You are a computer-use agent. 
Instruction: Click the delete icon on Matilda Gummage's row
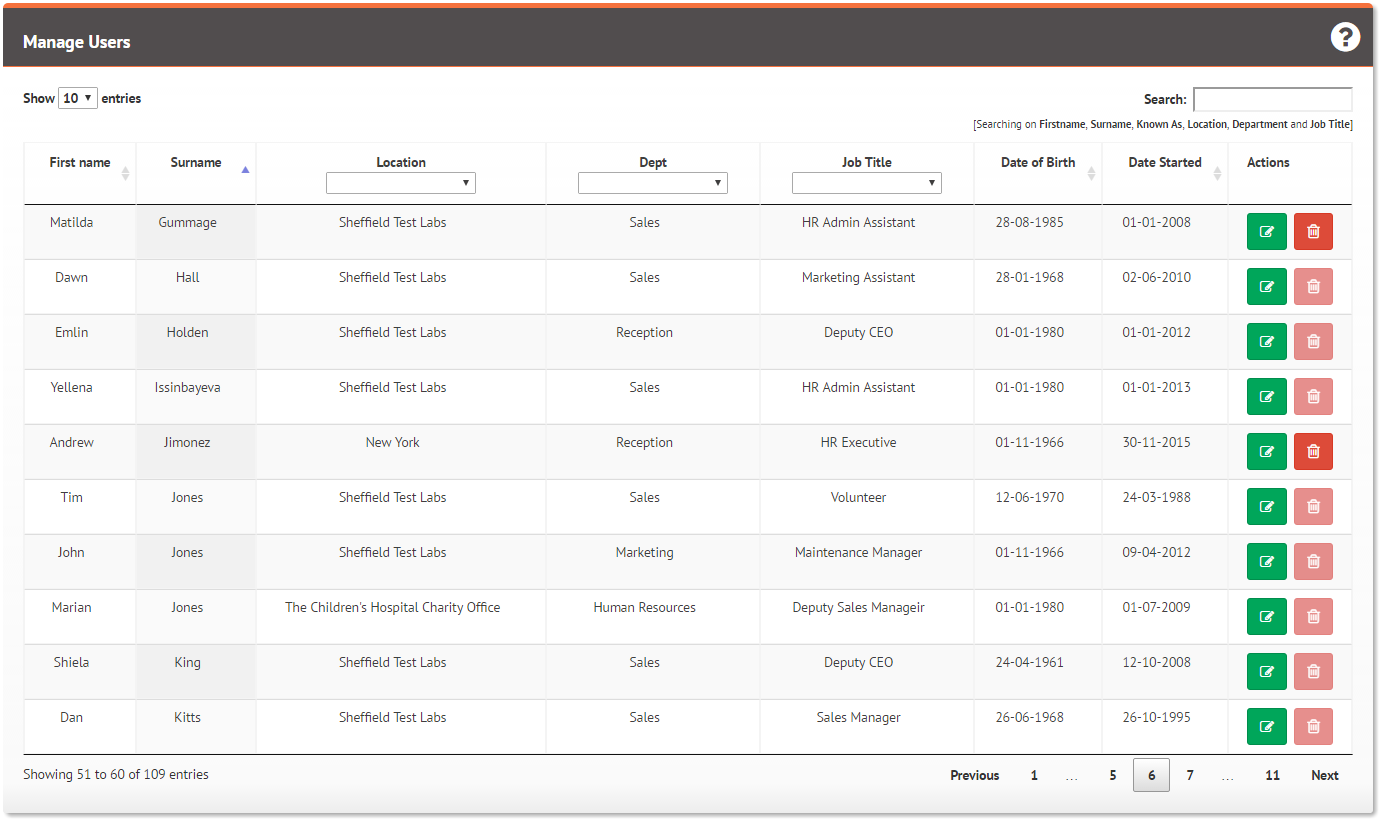pos(1313,231)
